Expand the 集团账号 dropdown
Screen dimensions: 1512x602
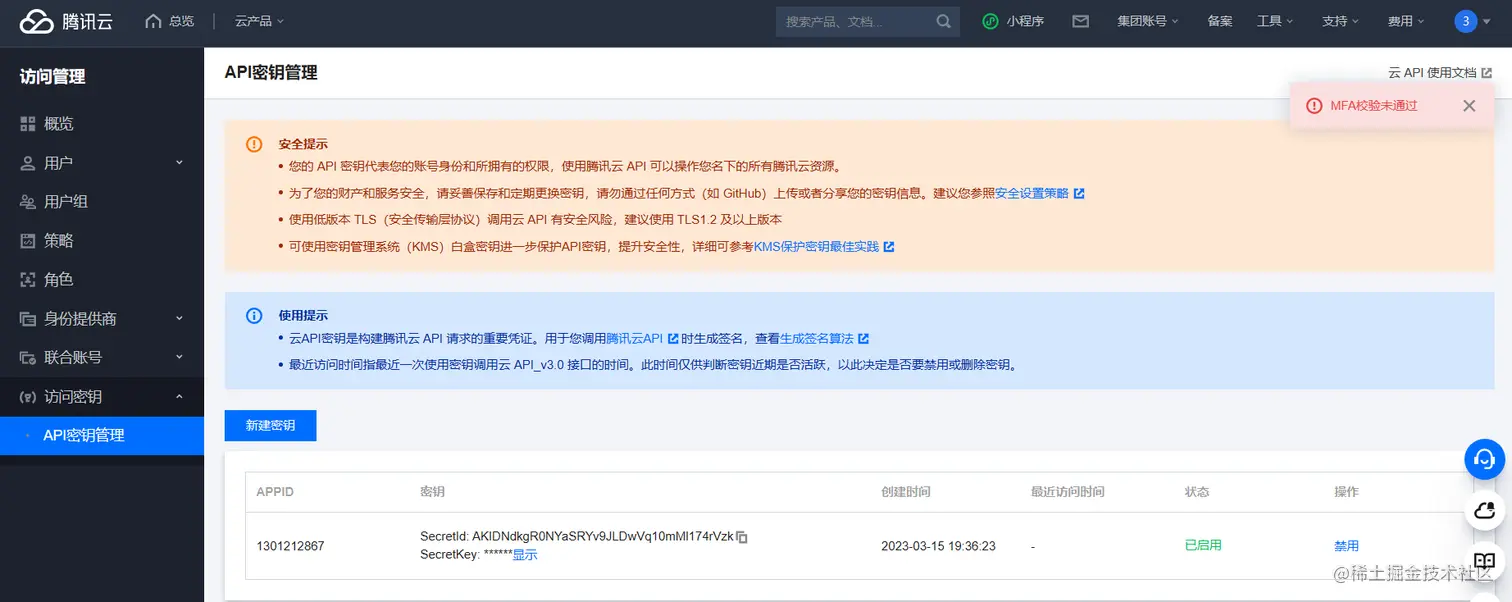[x=1147, y=21]
